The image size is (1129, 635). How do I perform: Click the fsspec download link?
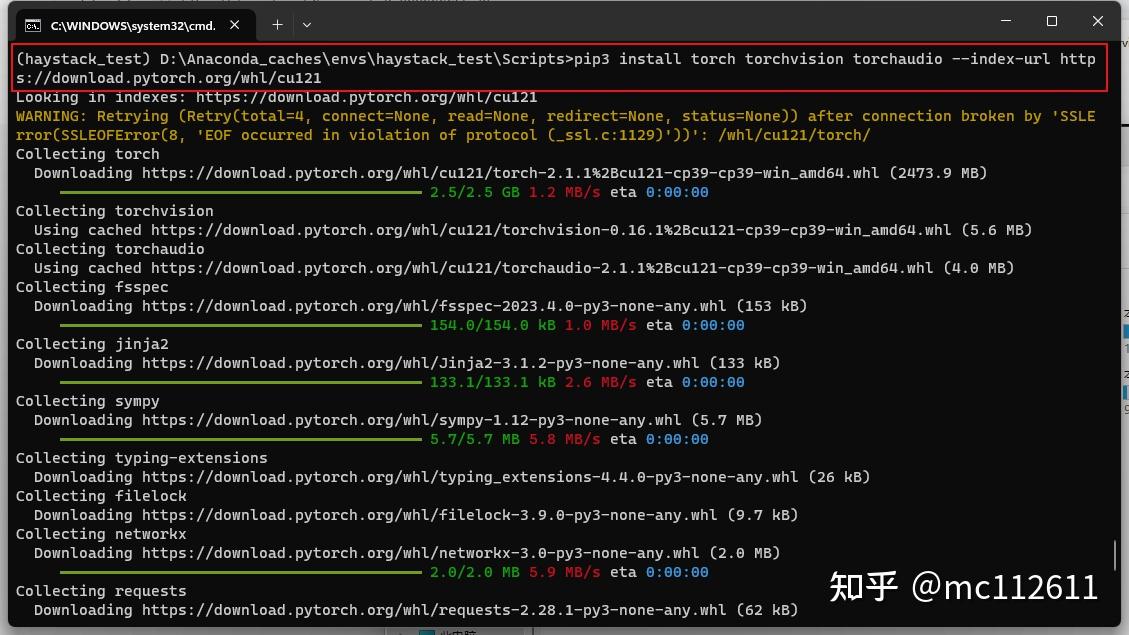(420, 306)
